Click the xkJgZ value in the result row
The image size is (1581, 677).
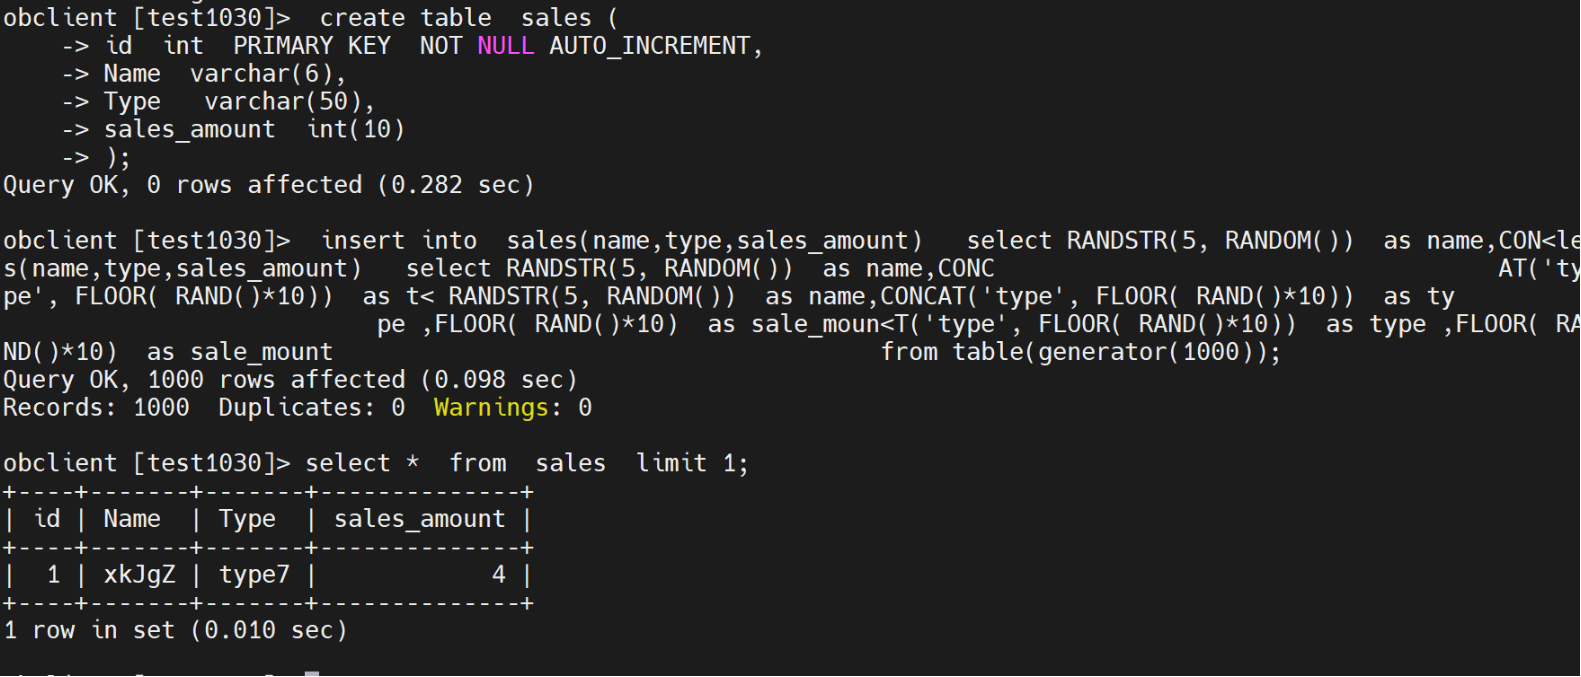139,575
